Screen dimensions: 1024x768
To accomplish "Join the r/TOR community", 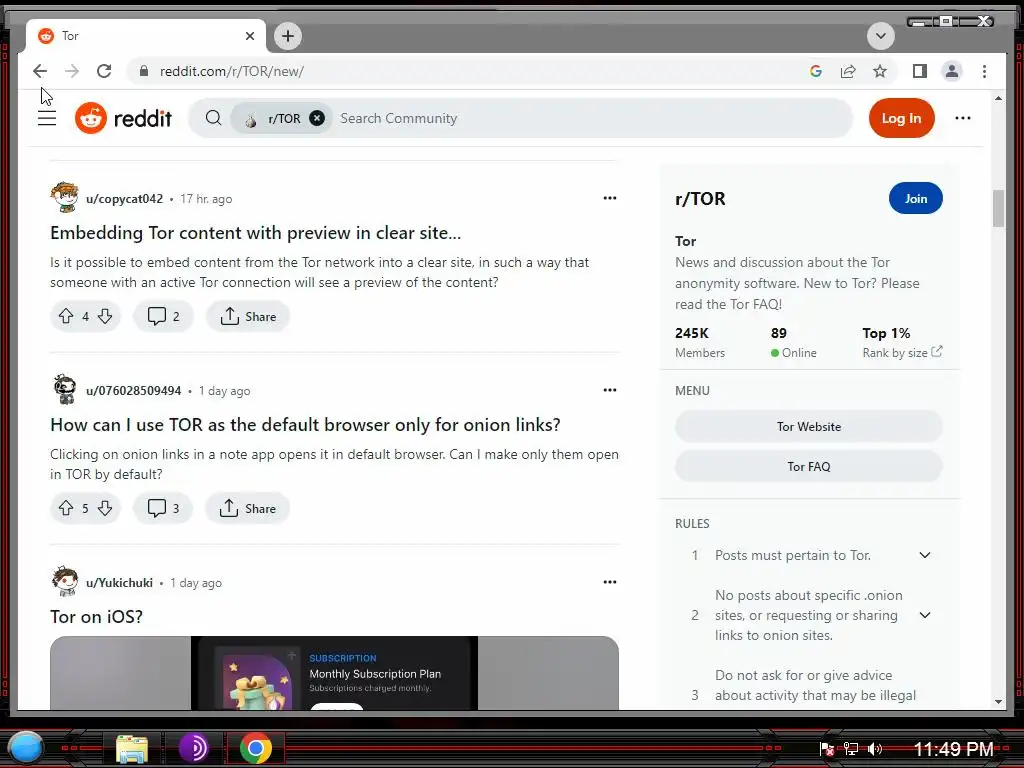I will coord(916,199).
